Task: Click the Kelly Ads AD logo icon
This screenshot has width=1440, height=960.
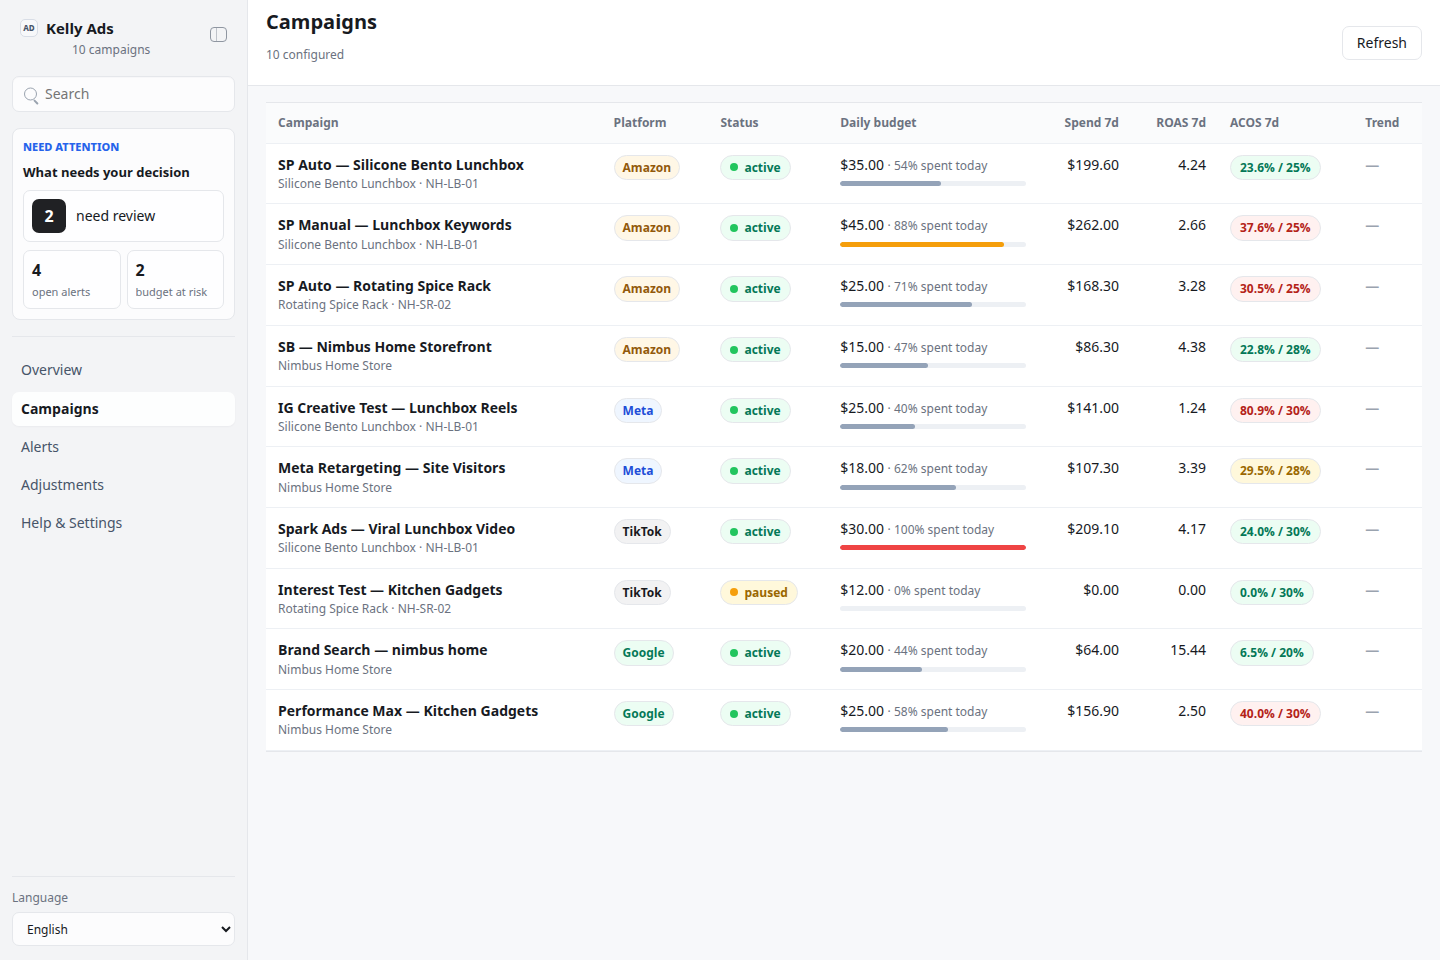Action: (29, 29)
